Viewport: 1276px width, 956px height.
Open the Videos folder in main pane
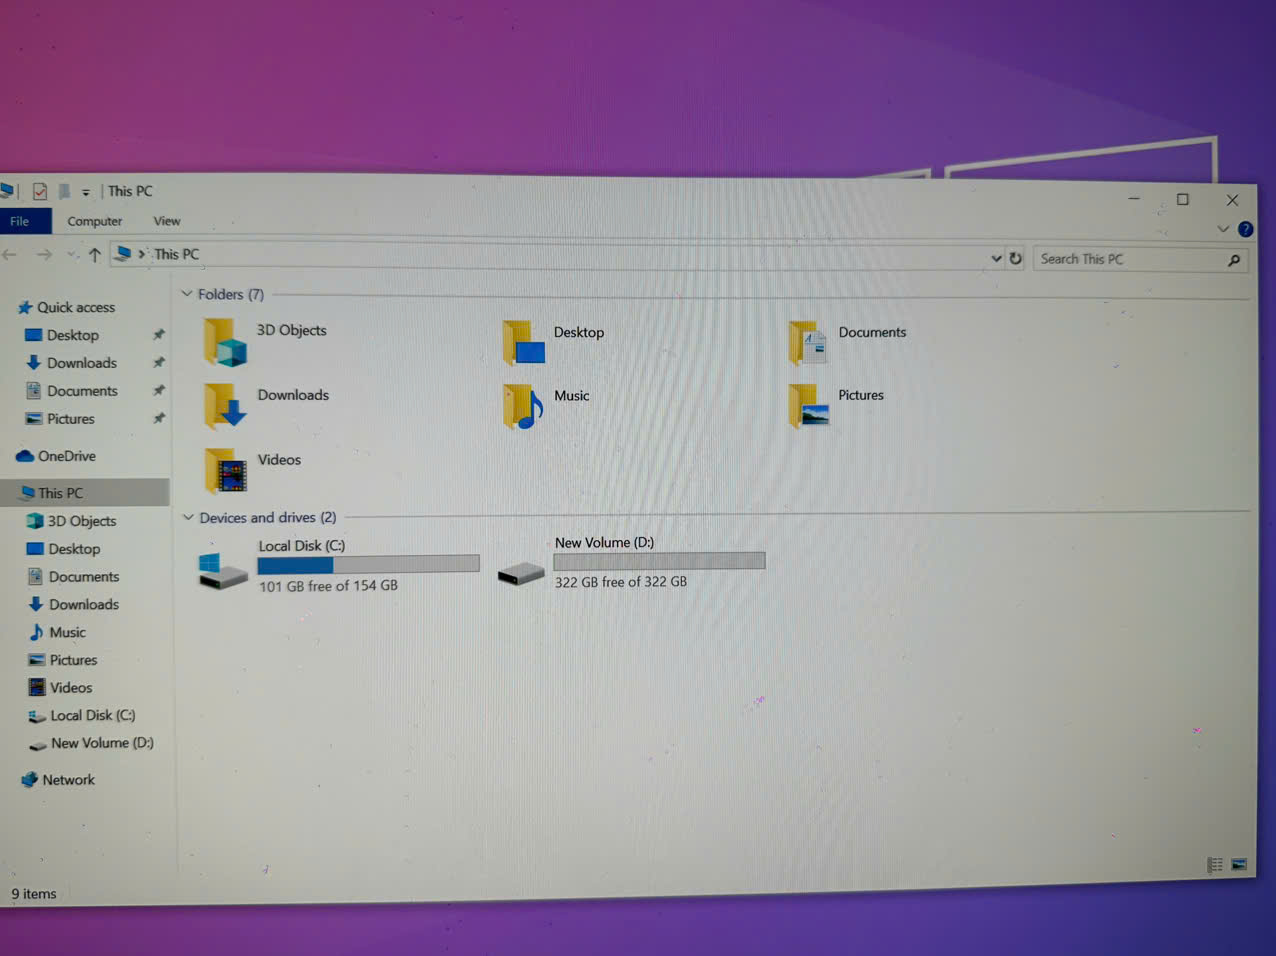point(226,471)
